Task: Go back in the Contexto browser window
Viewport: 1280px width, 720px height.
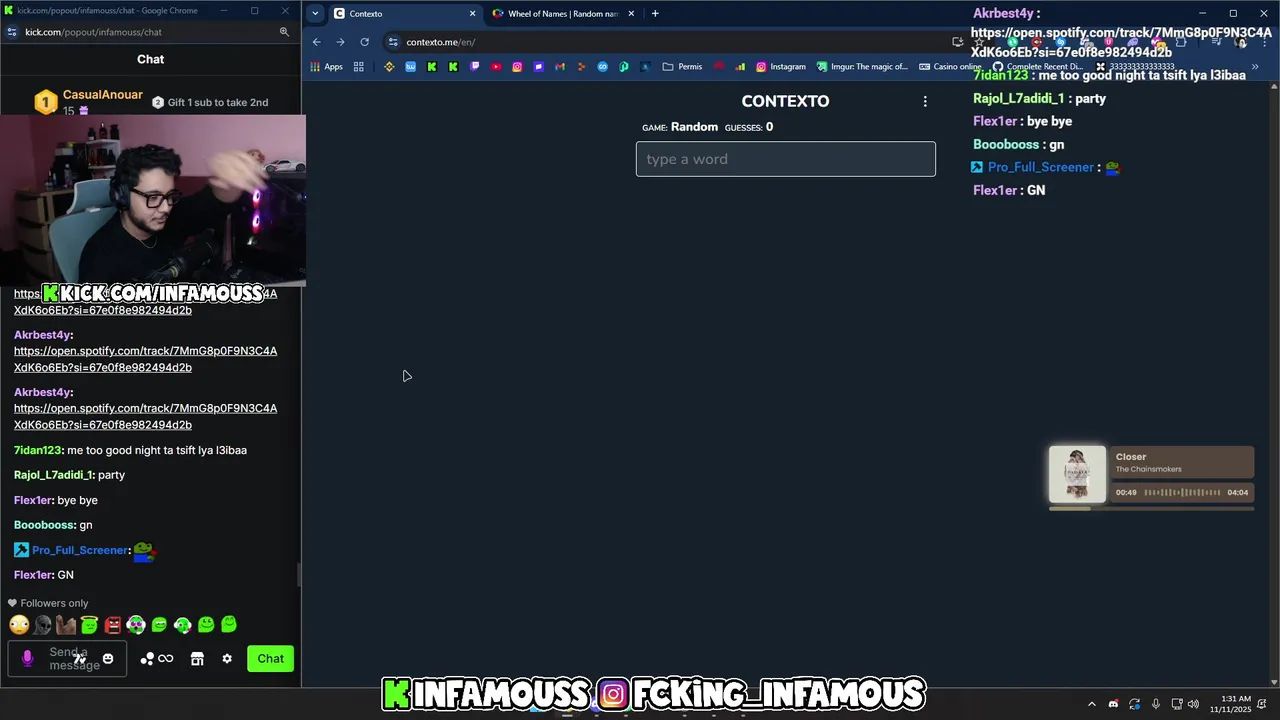Action: [x=316, y=42]
